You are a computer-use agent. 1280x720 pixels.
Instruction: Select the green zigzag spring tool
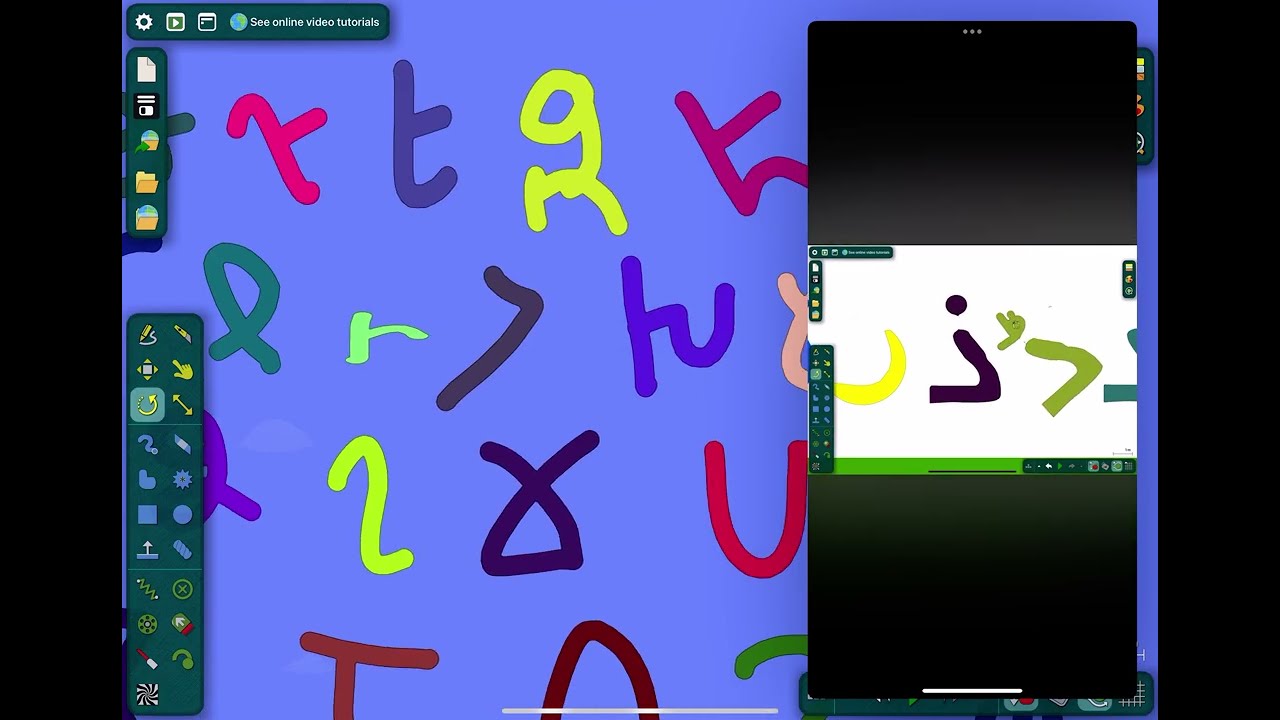tap(147, 589)
